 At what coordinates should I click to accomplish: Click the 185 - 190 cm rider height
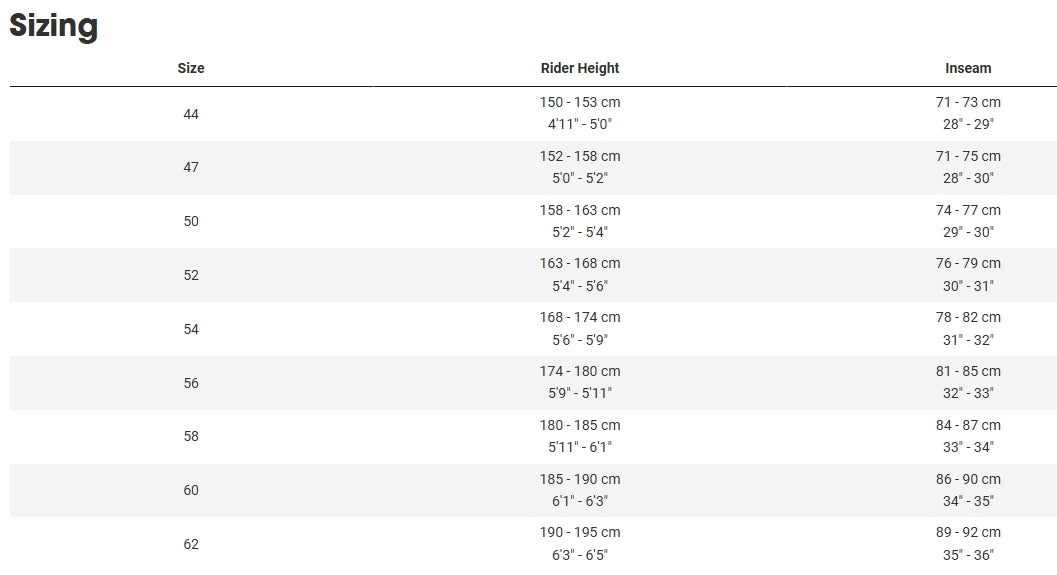pyautogui.click(x=580, y=479)
